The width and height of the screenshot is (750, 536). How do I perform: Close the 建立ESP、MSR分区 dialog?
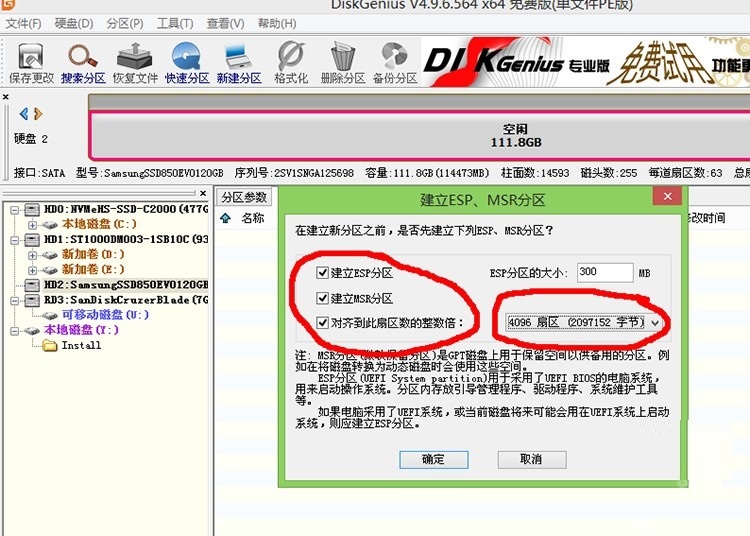[x=667, y=196]
